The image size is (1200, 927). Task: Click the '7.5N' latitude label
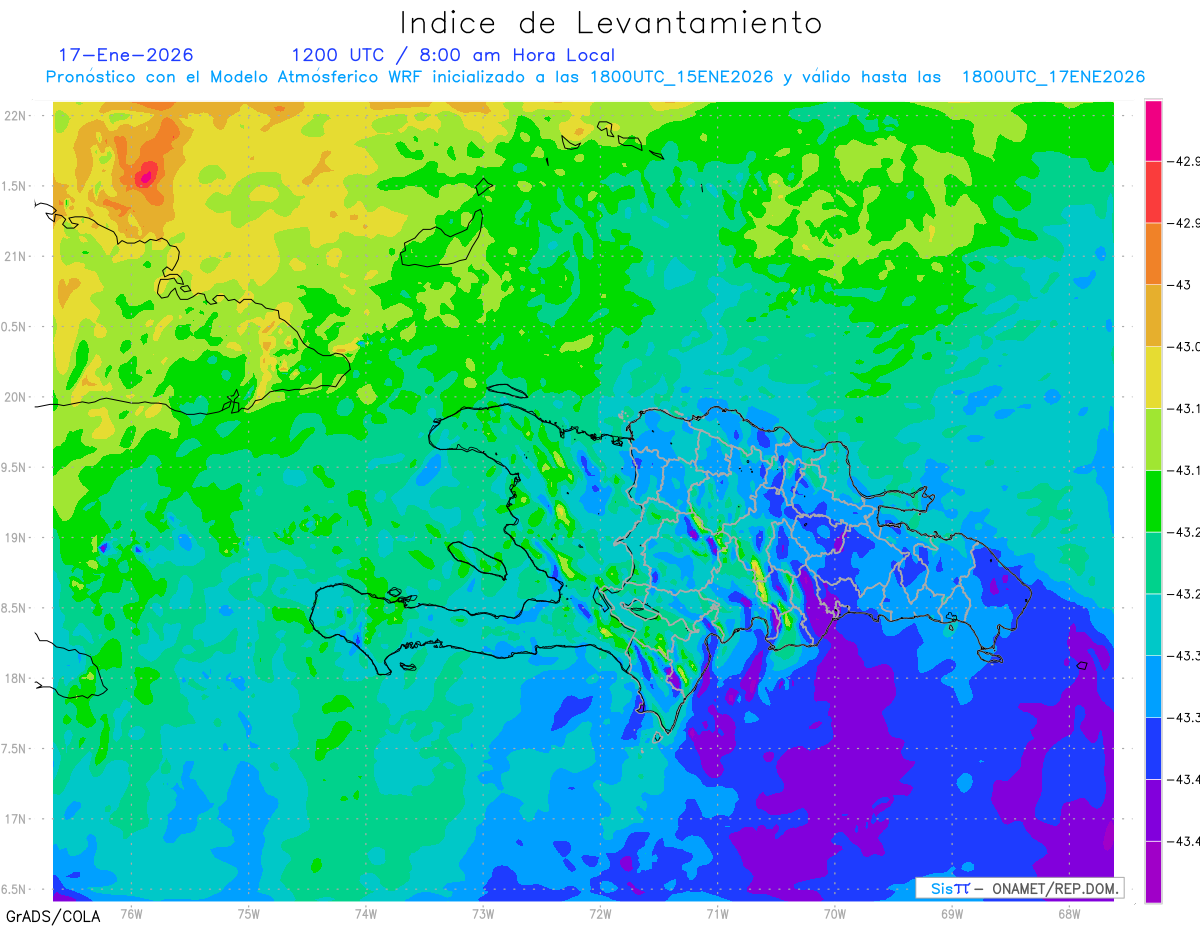pyautogui.click(x=15, y=749)
